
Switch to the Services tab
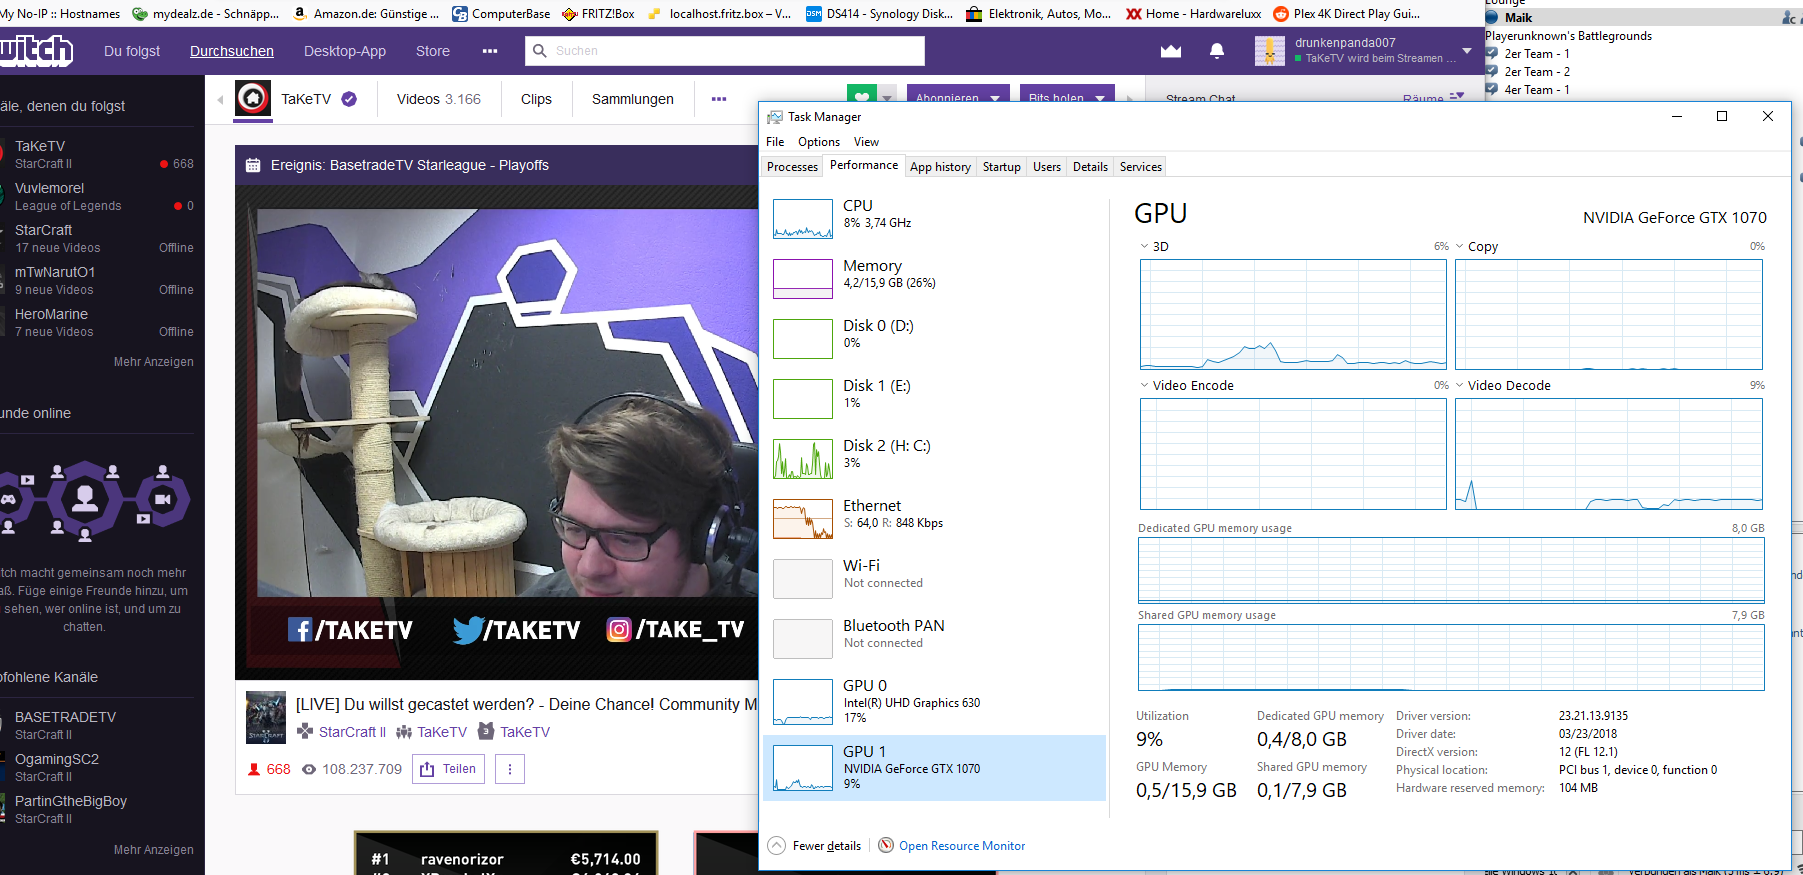(1141, 167)
